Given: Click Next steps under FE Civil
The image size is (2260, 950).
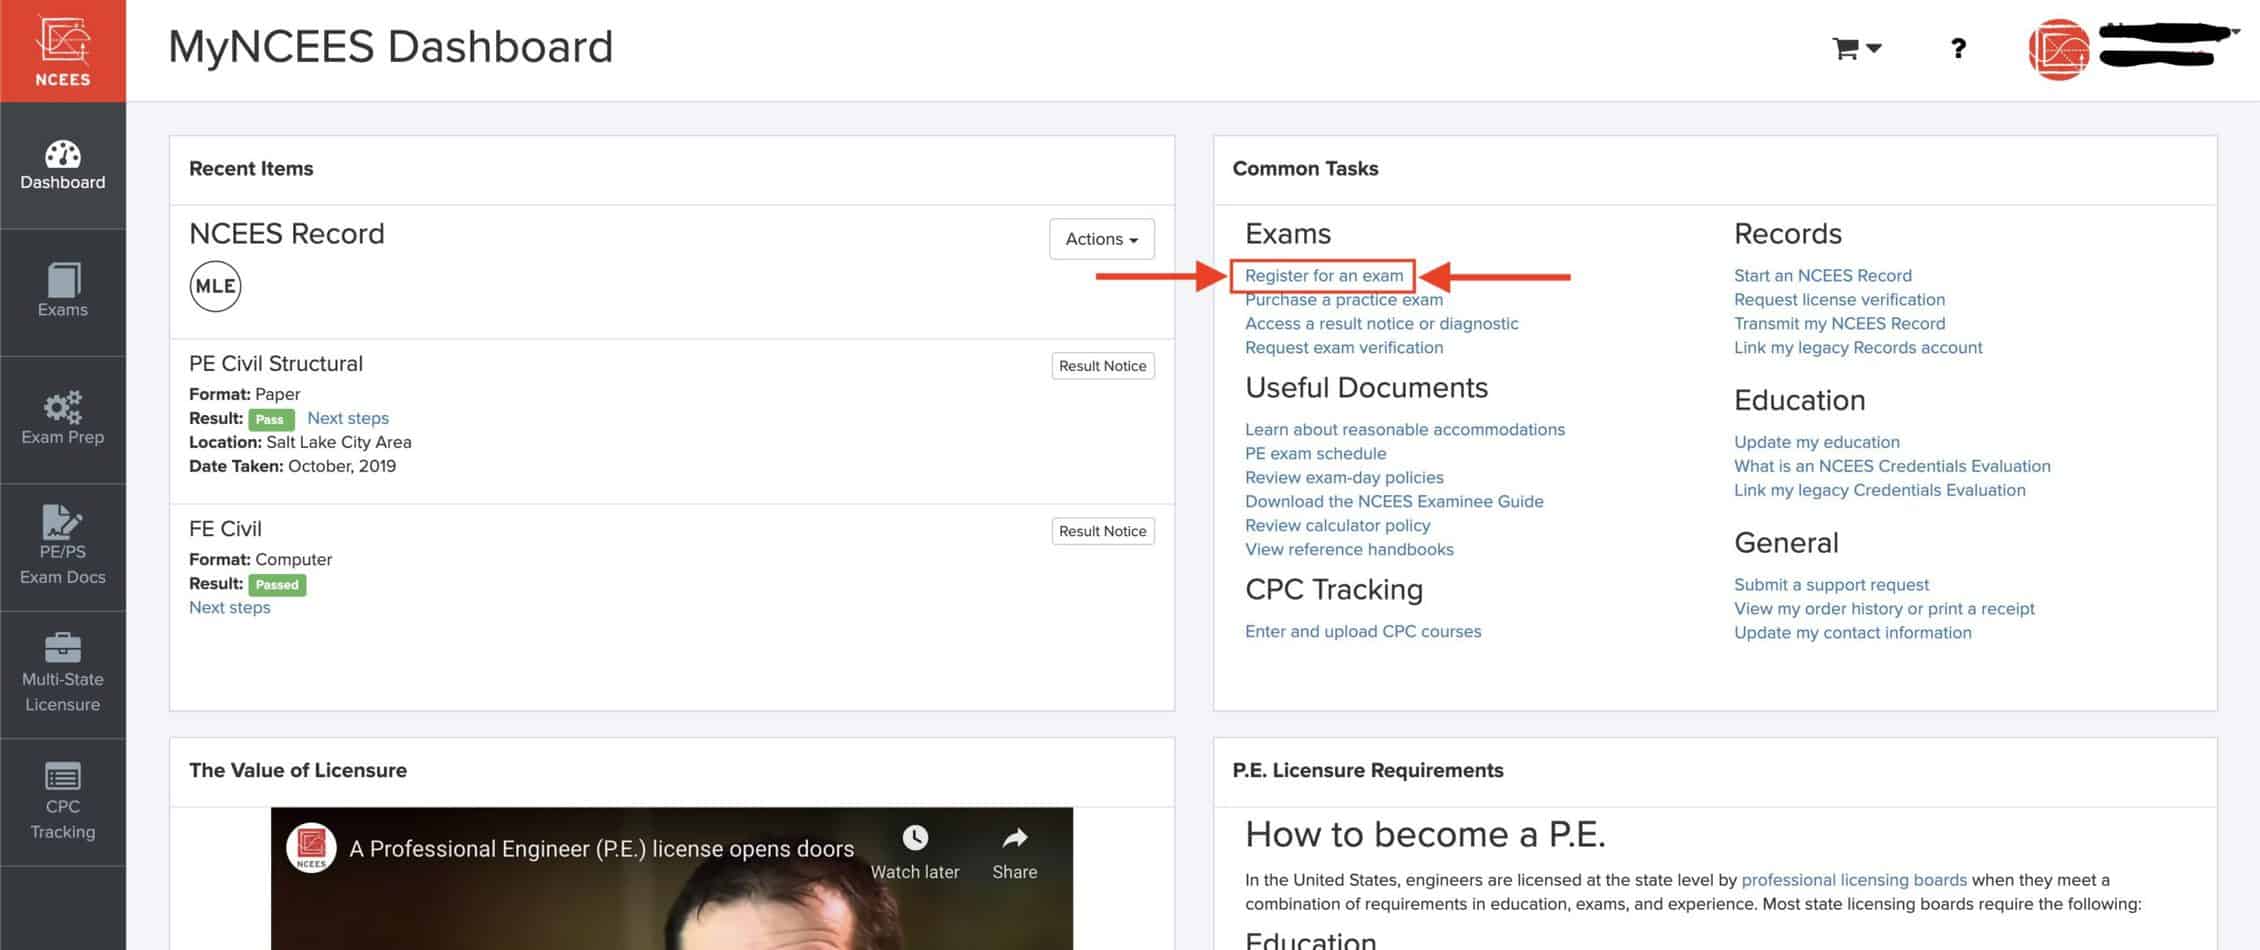Looking at the screenshot, I should 230,607.
